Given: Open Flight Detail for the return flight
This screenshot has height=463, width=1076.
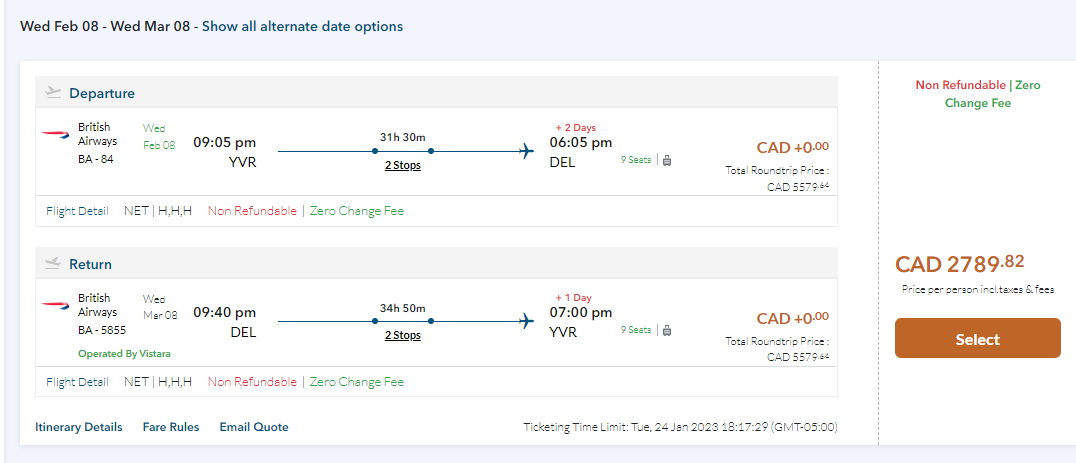Looking at the screenshot, I should pyautogui.click(x=77, y=382).
